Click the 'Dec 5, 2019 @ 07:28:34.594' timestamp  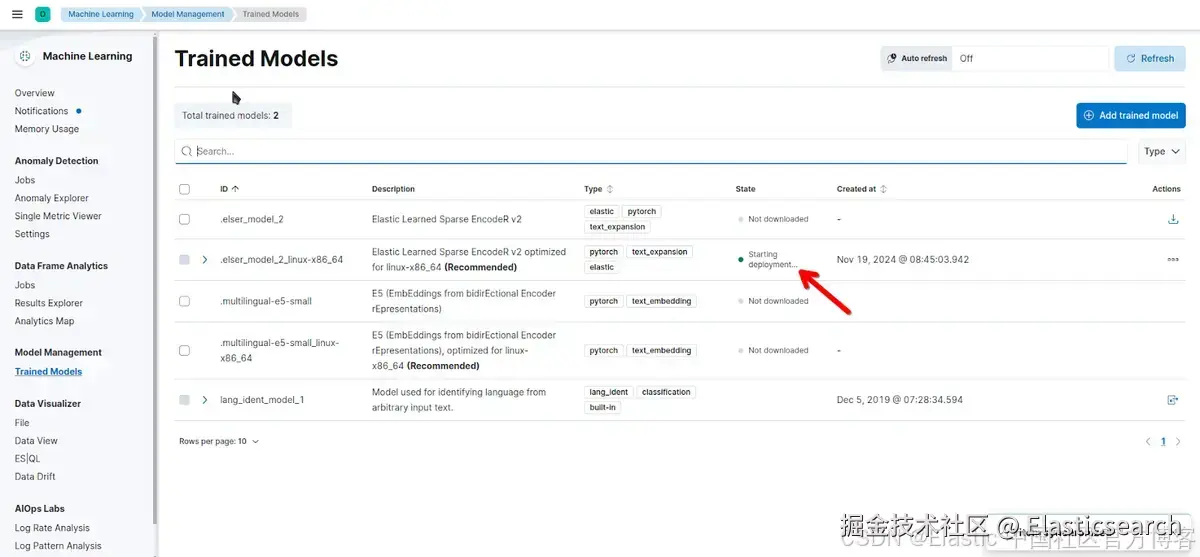(900, 400)
